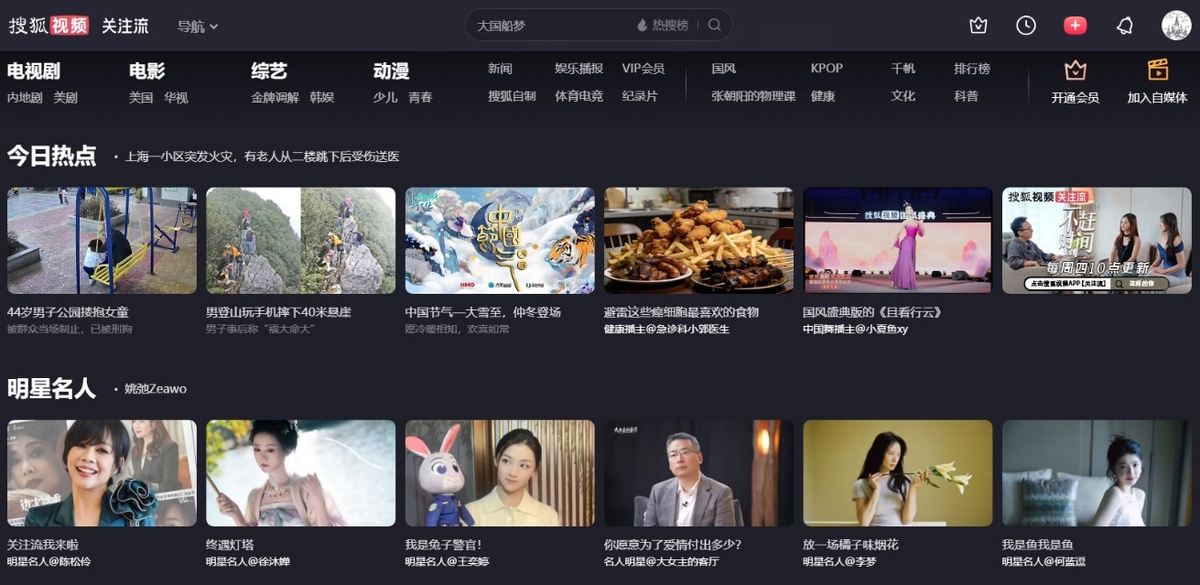
Task: Open the 千帆 channel
Action: pyautogui.click(x=903, y=69)
